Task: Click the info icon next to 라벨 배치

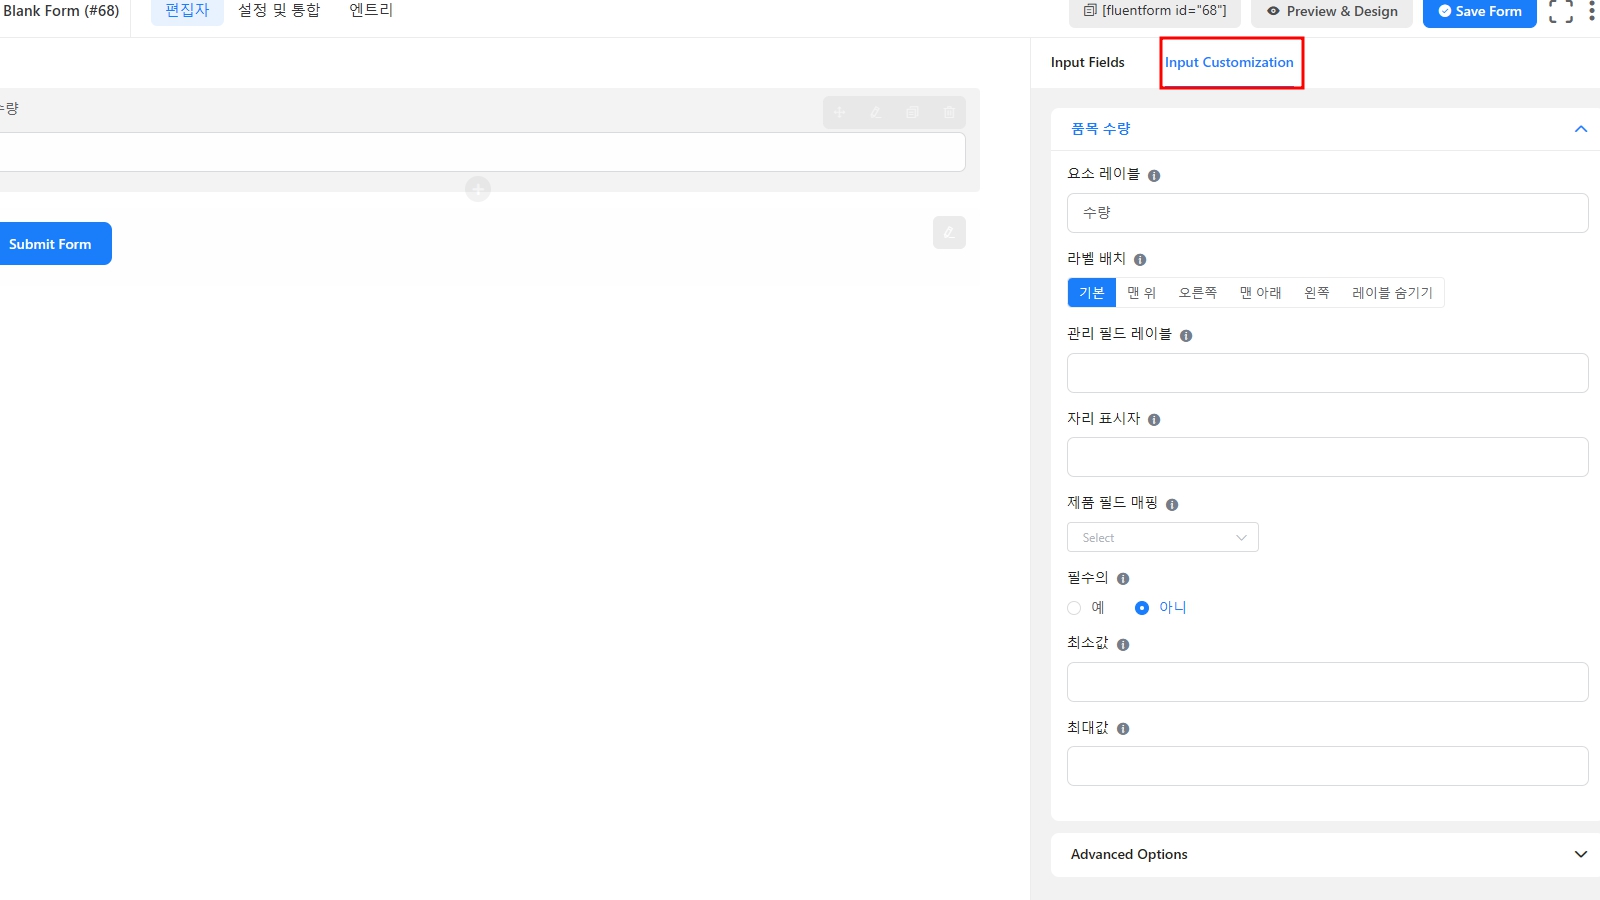Action: click(x=1140, y=260)
